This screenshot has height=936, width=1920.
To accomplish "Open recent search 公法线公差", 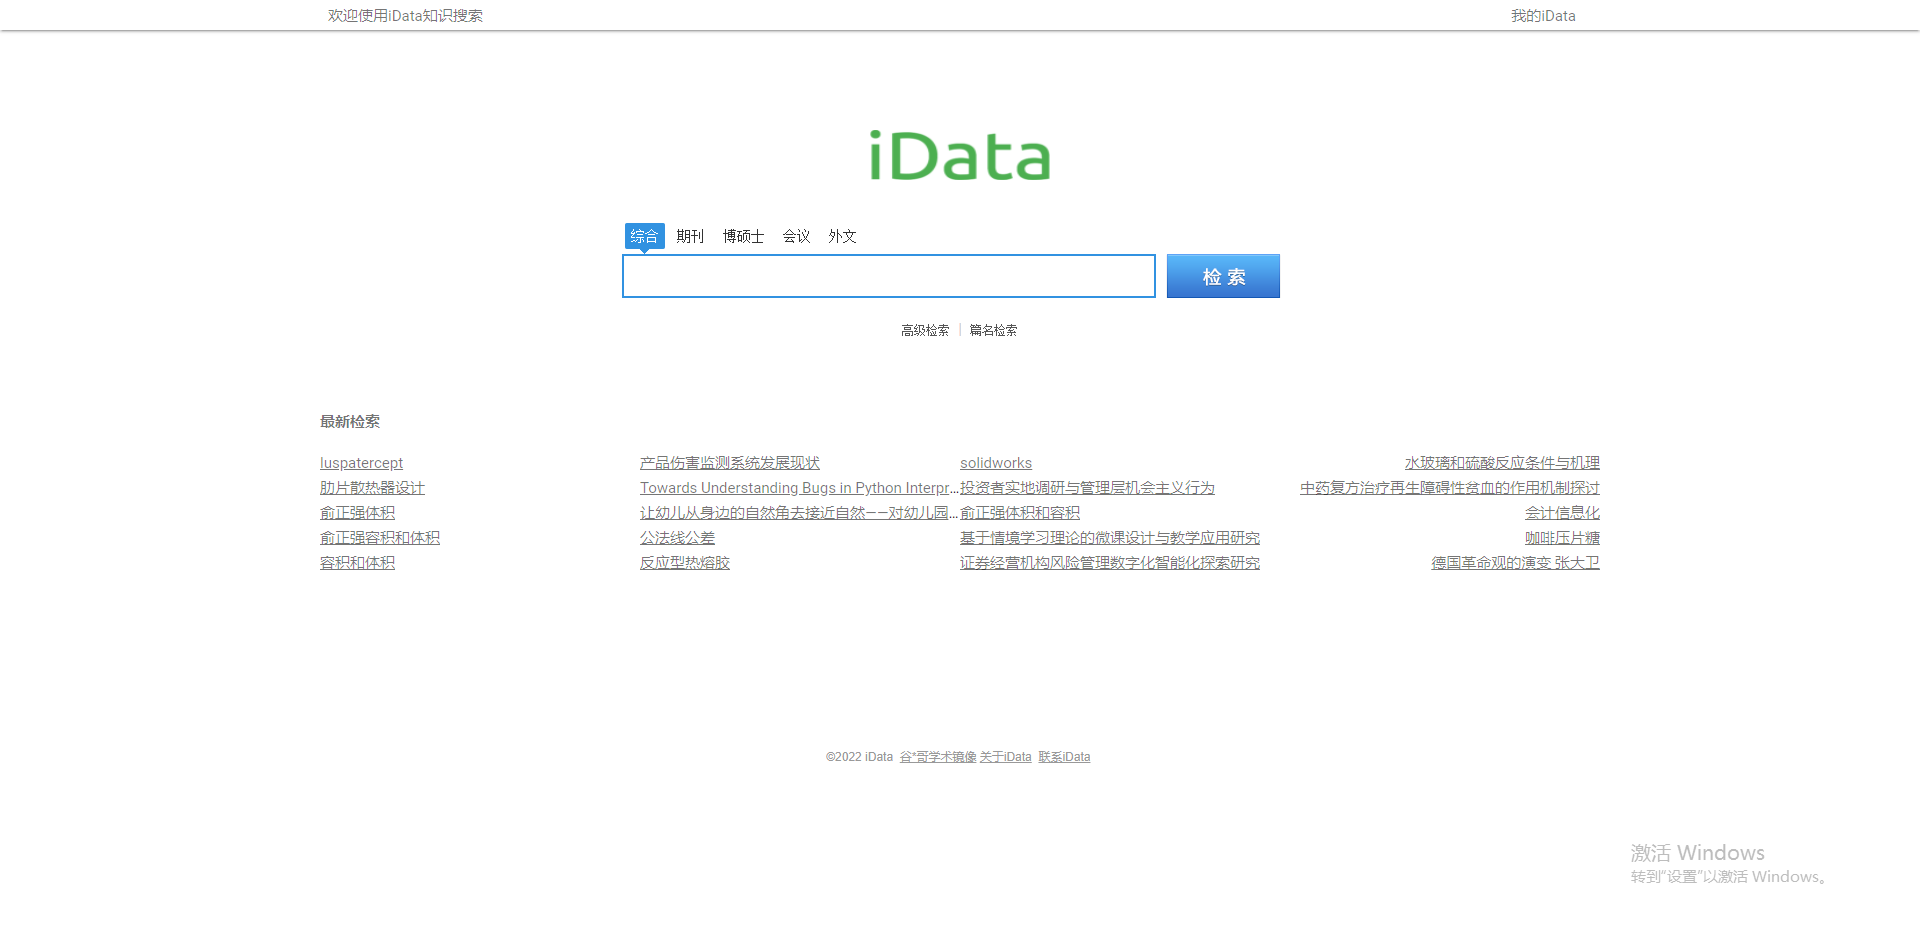I will tap(677, 538).
